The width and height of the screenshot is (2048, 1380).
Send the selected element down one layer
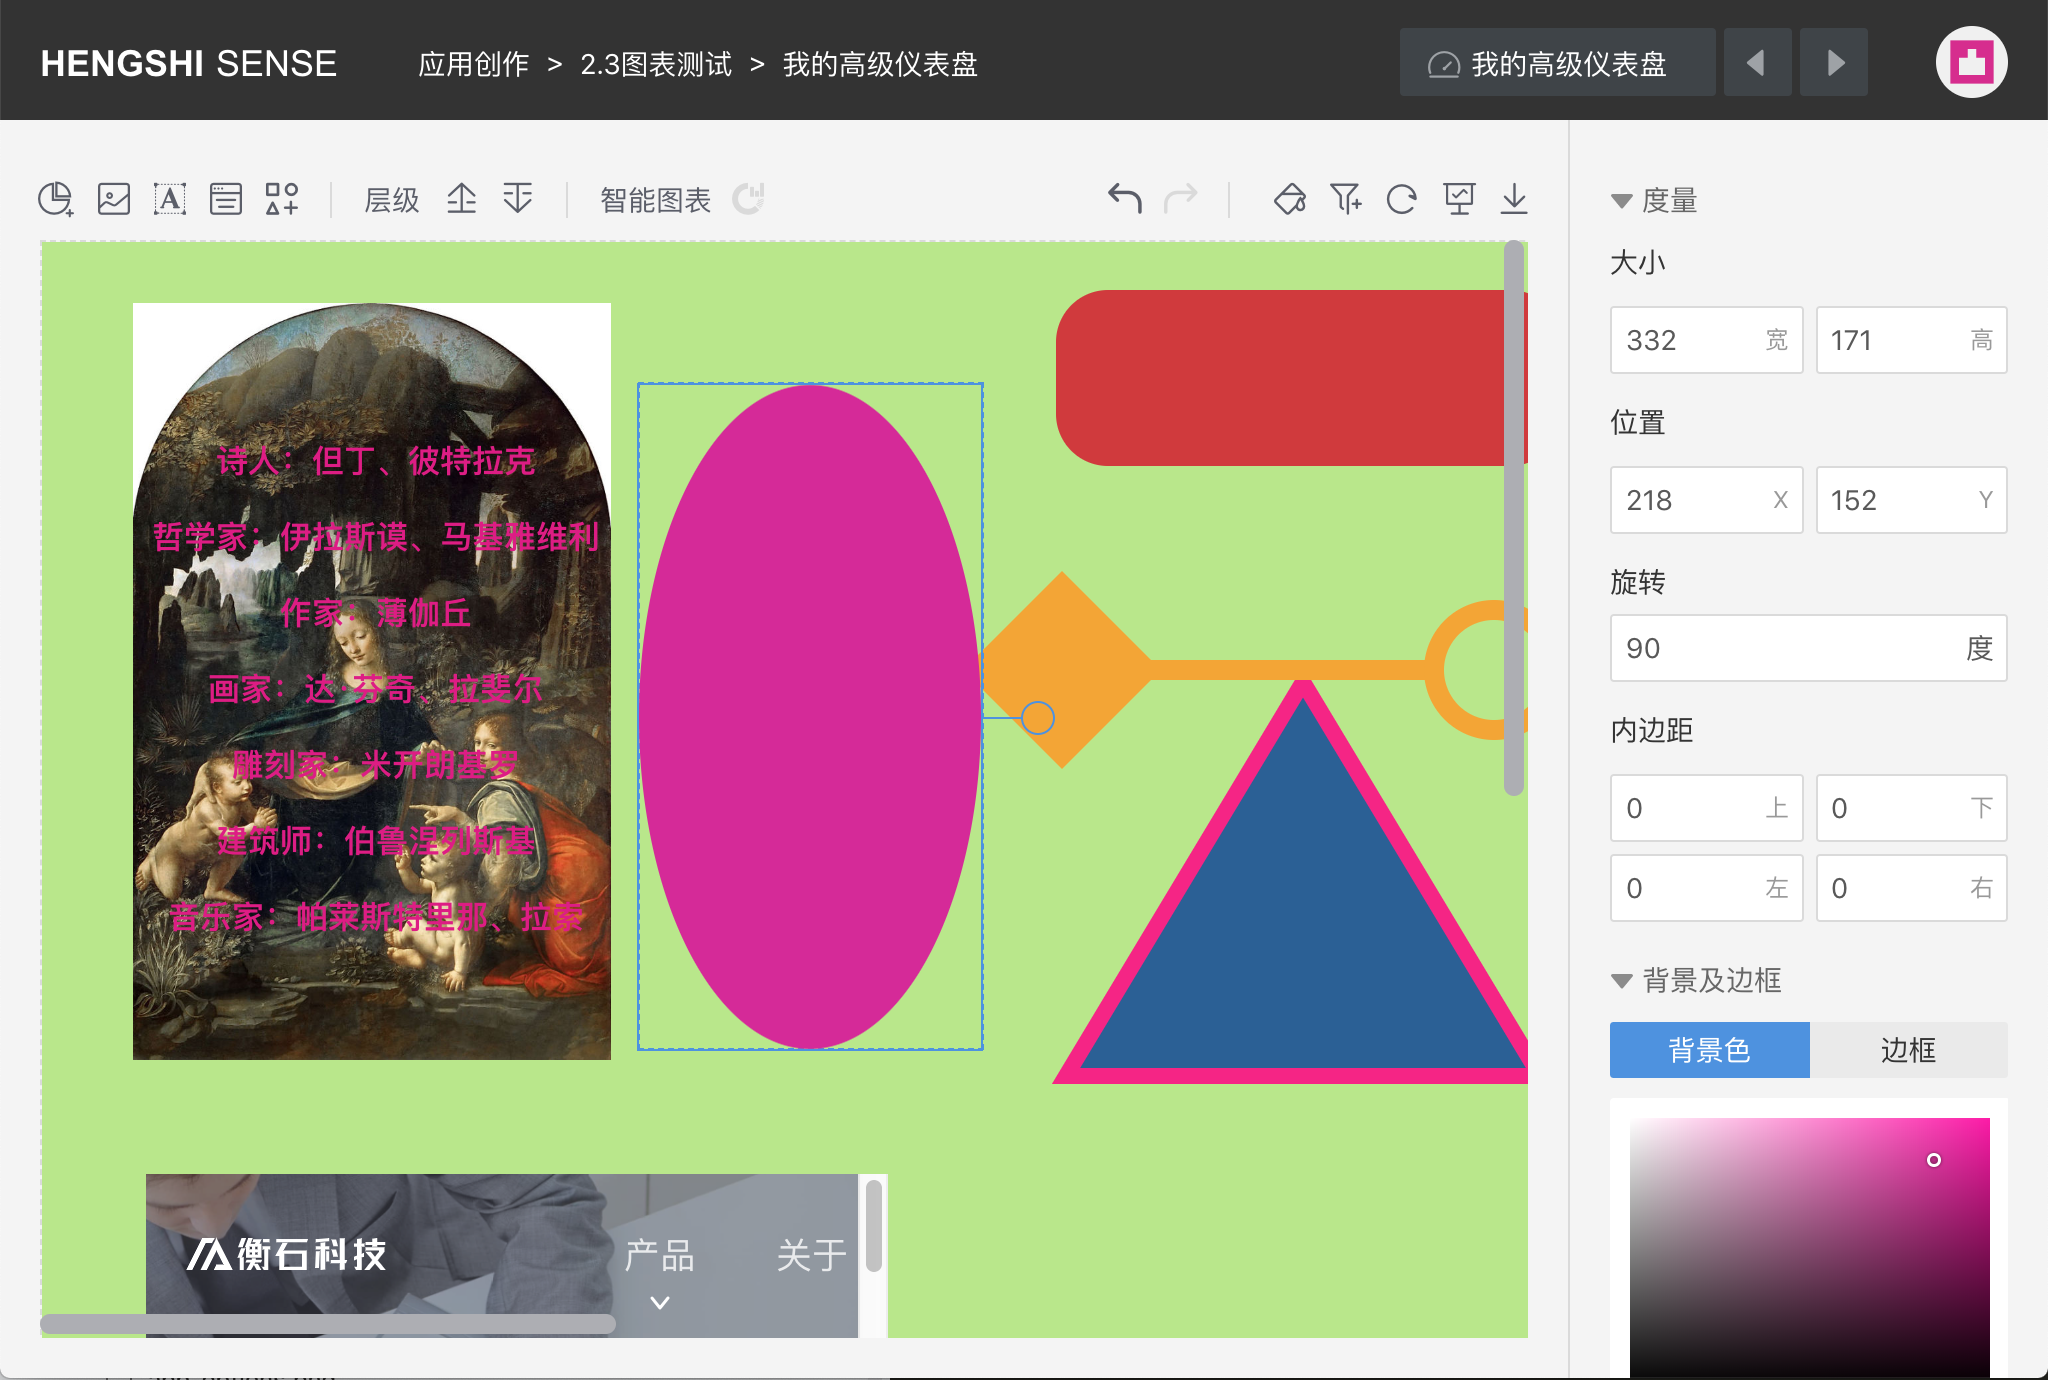[518, 199]
